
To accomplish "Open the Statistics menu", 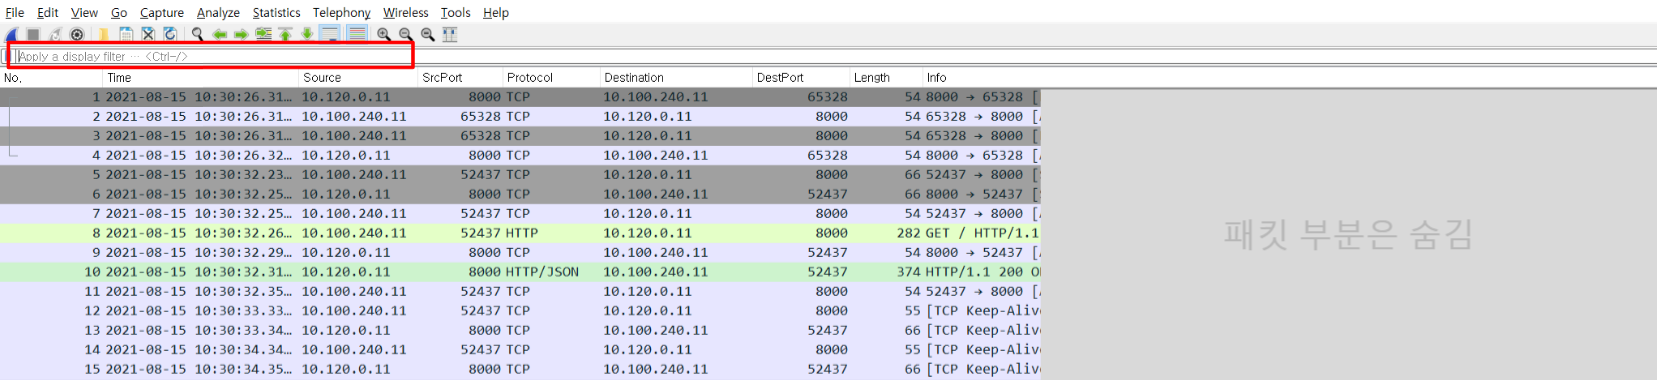I will click(276, 12).
